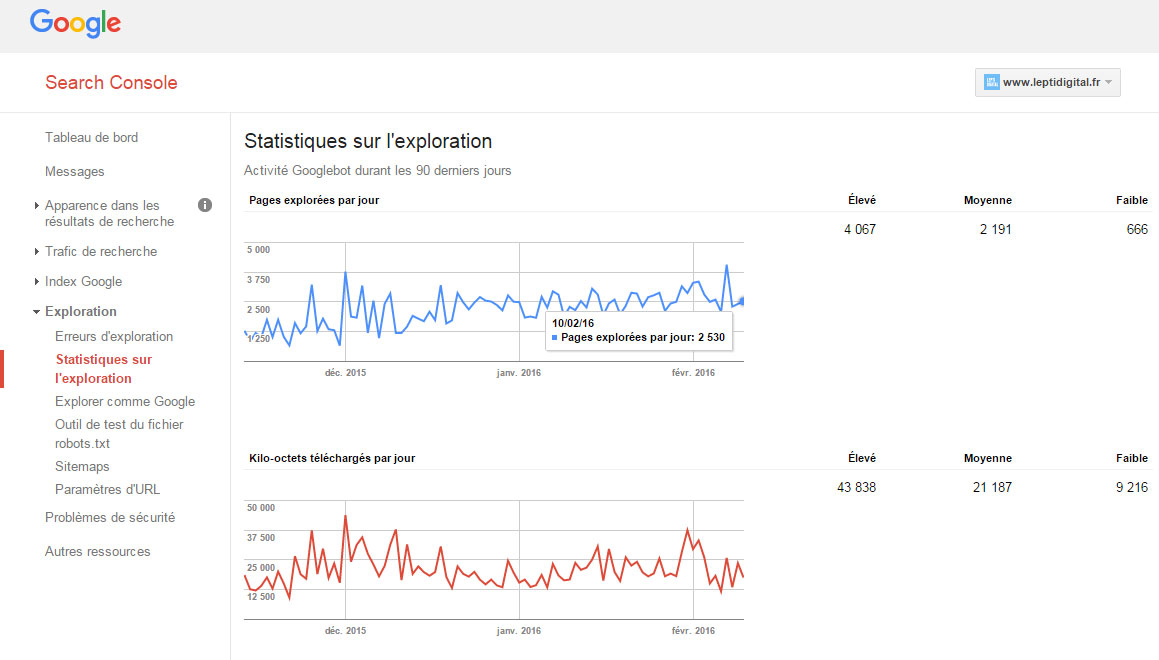
Task: Click the info icon beside Apparence
Action: tap(205, 205)
